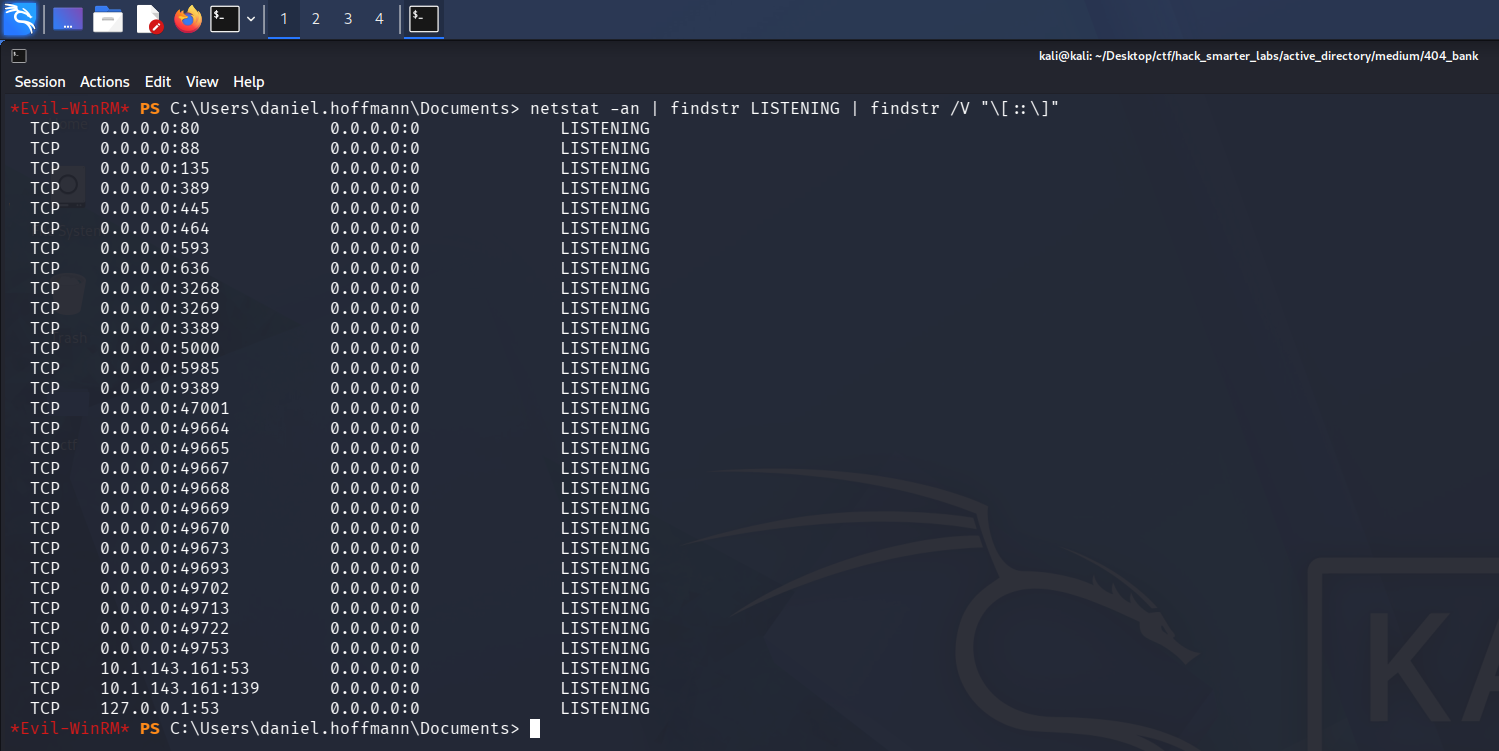Switch to workspace 2

tap(316, 19)
